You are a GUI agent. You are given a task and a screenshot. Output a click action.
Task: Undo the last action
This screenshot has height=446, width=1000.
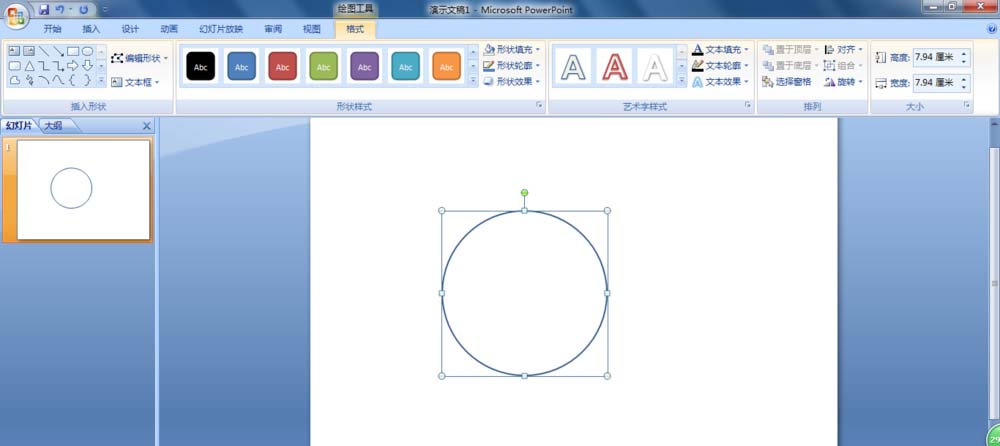click(60, 10)
